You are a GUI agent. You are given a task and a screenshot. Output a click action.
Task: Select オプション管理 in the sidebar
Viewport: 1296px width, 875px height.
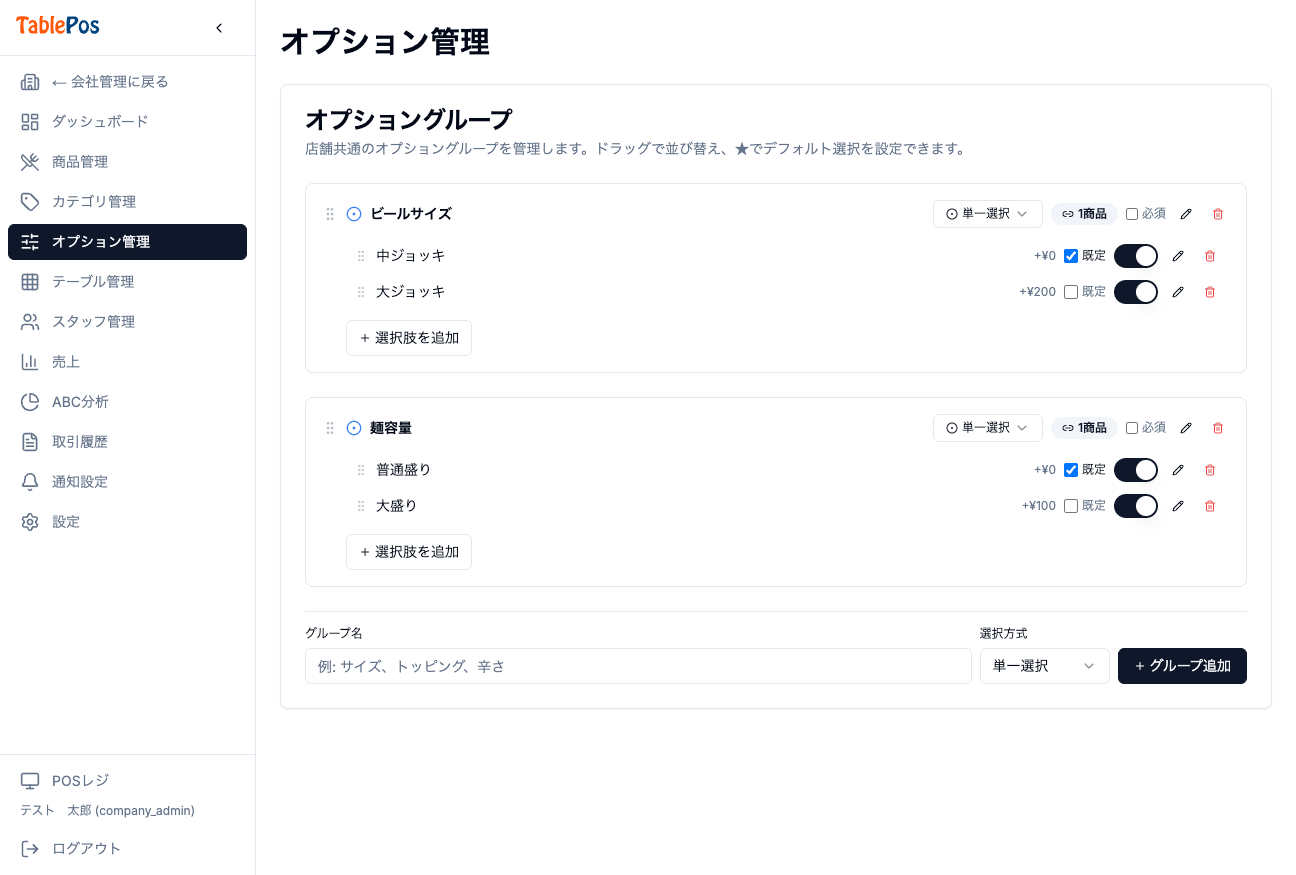pos(127,242)
